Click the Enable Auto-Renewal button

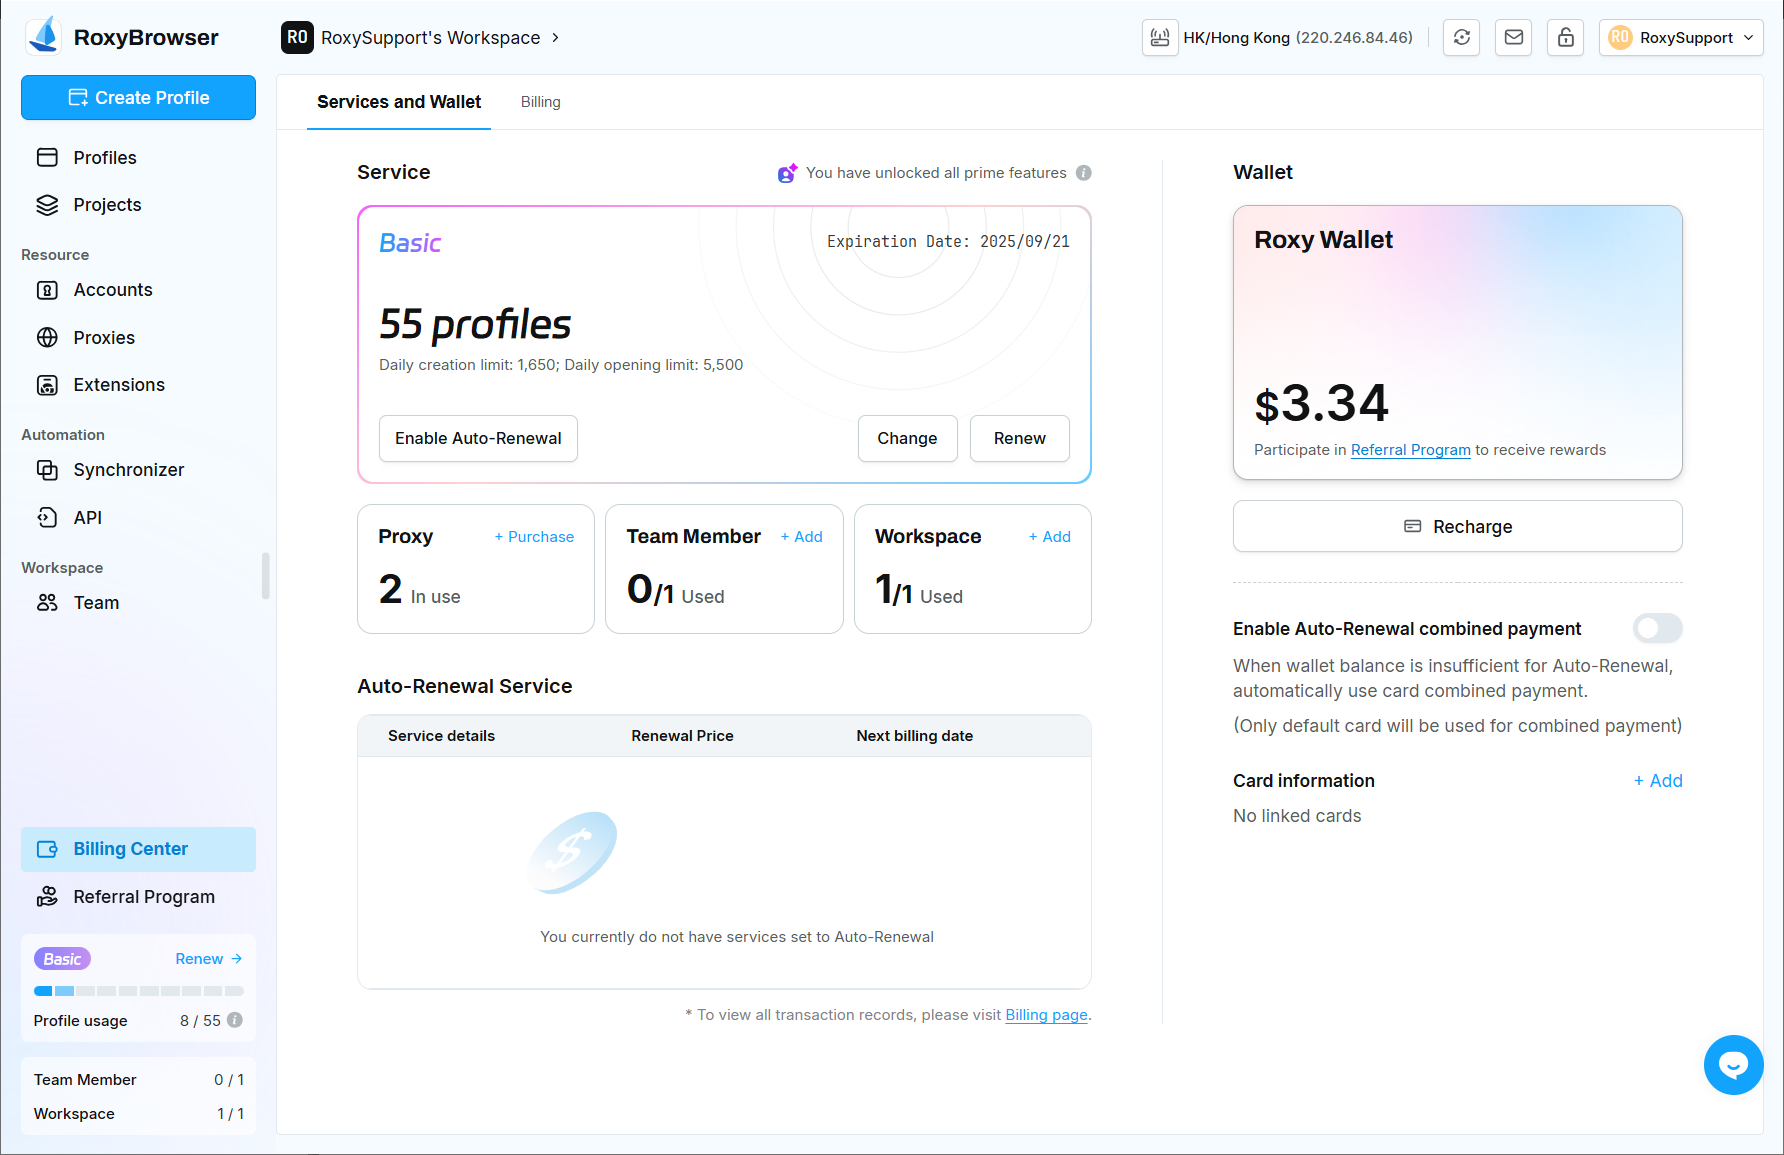pyautogui.click(x=478, y=439)
